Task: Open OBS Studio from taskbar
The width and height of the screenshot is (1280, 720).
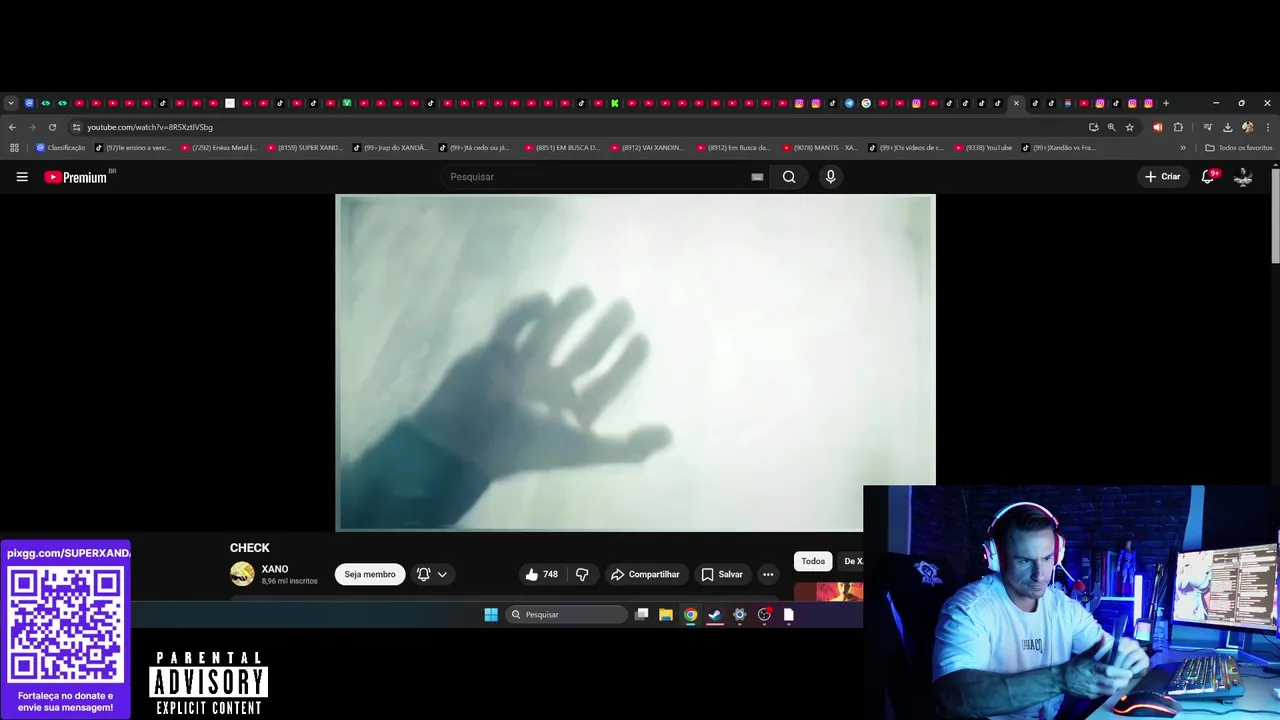Action: coord(764,615)
